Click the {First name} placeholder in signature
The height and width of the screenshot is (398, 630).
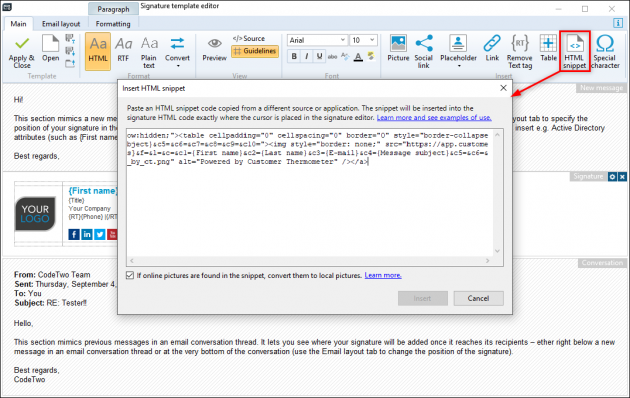tap(93, 191)
